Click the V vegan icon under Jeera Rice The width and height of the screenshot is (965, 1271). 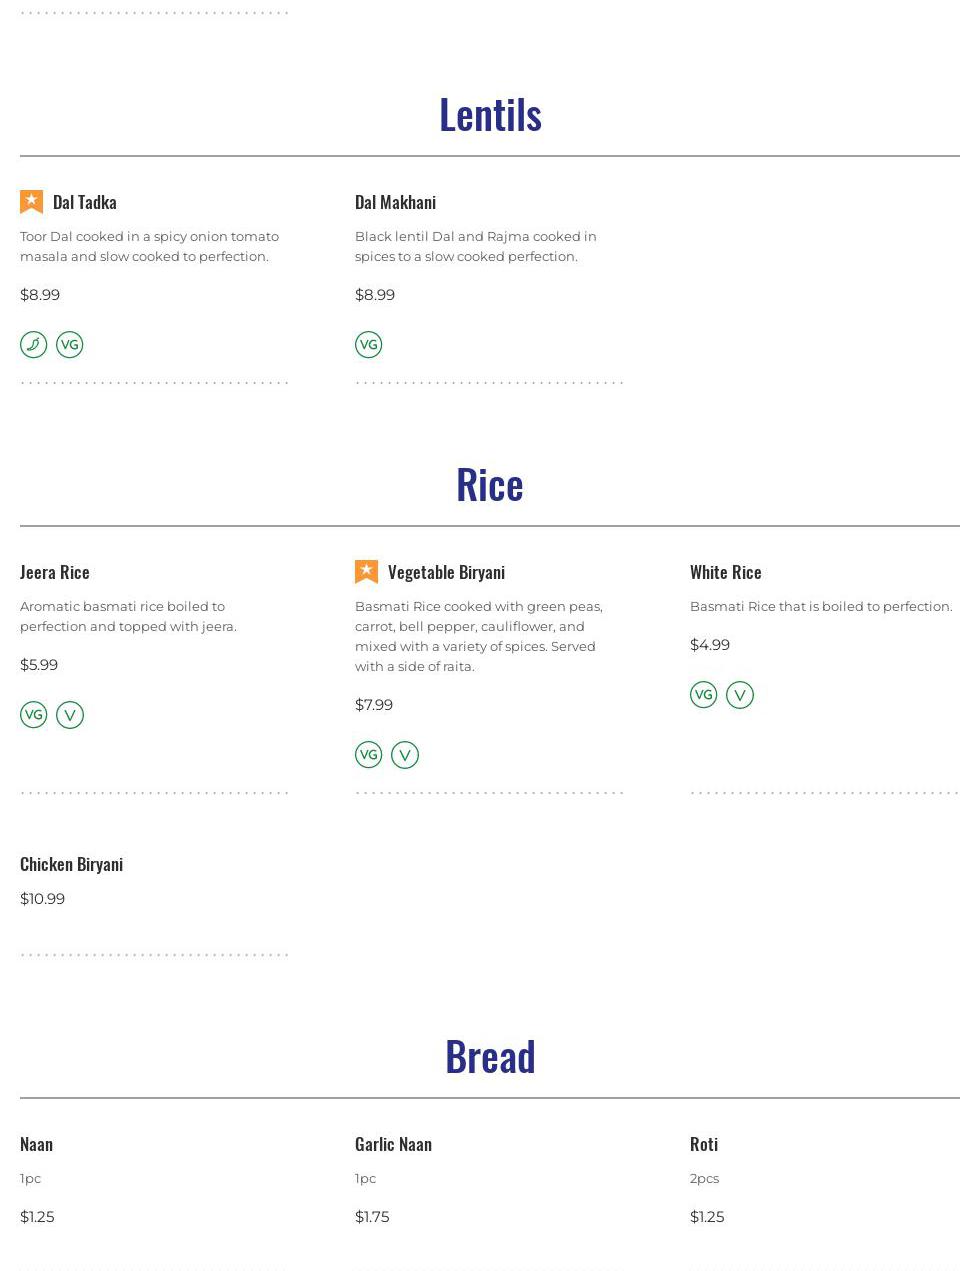click(x=70, y=715)
